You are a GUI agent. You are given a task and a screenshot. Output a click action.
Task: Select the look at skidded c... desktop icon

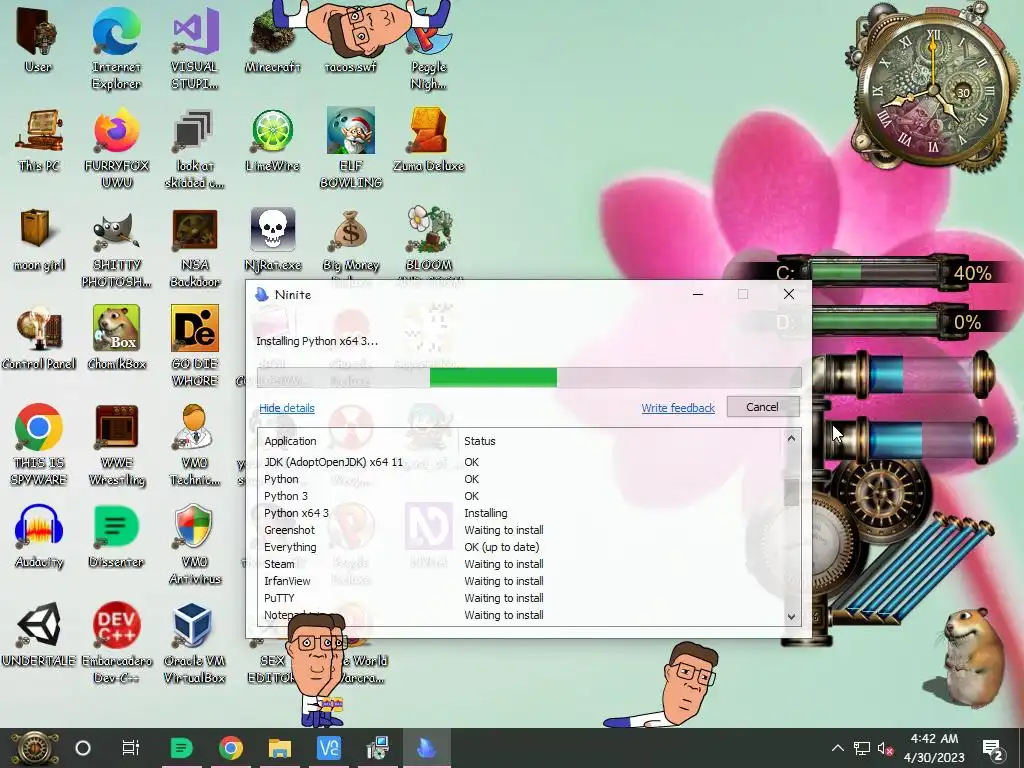click(195, 148)
